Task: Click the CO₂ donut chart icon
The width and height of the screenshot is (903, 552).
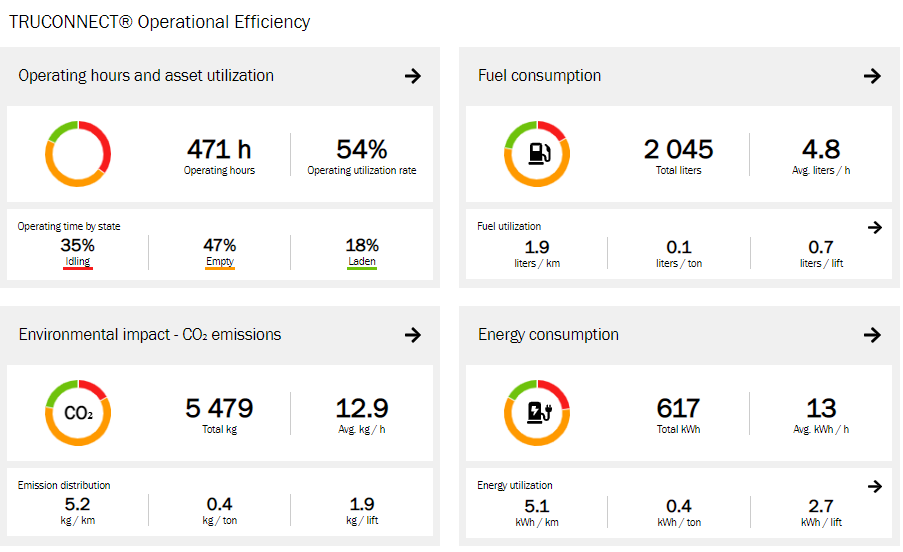Action: [78, 413]
